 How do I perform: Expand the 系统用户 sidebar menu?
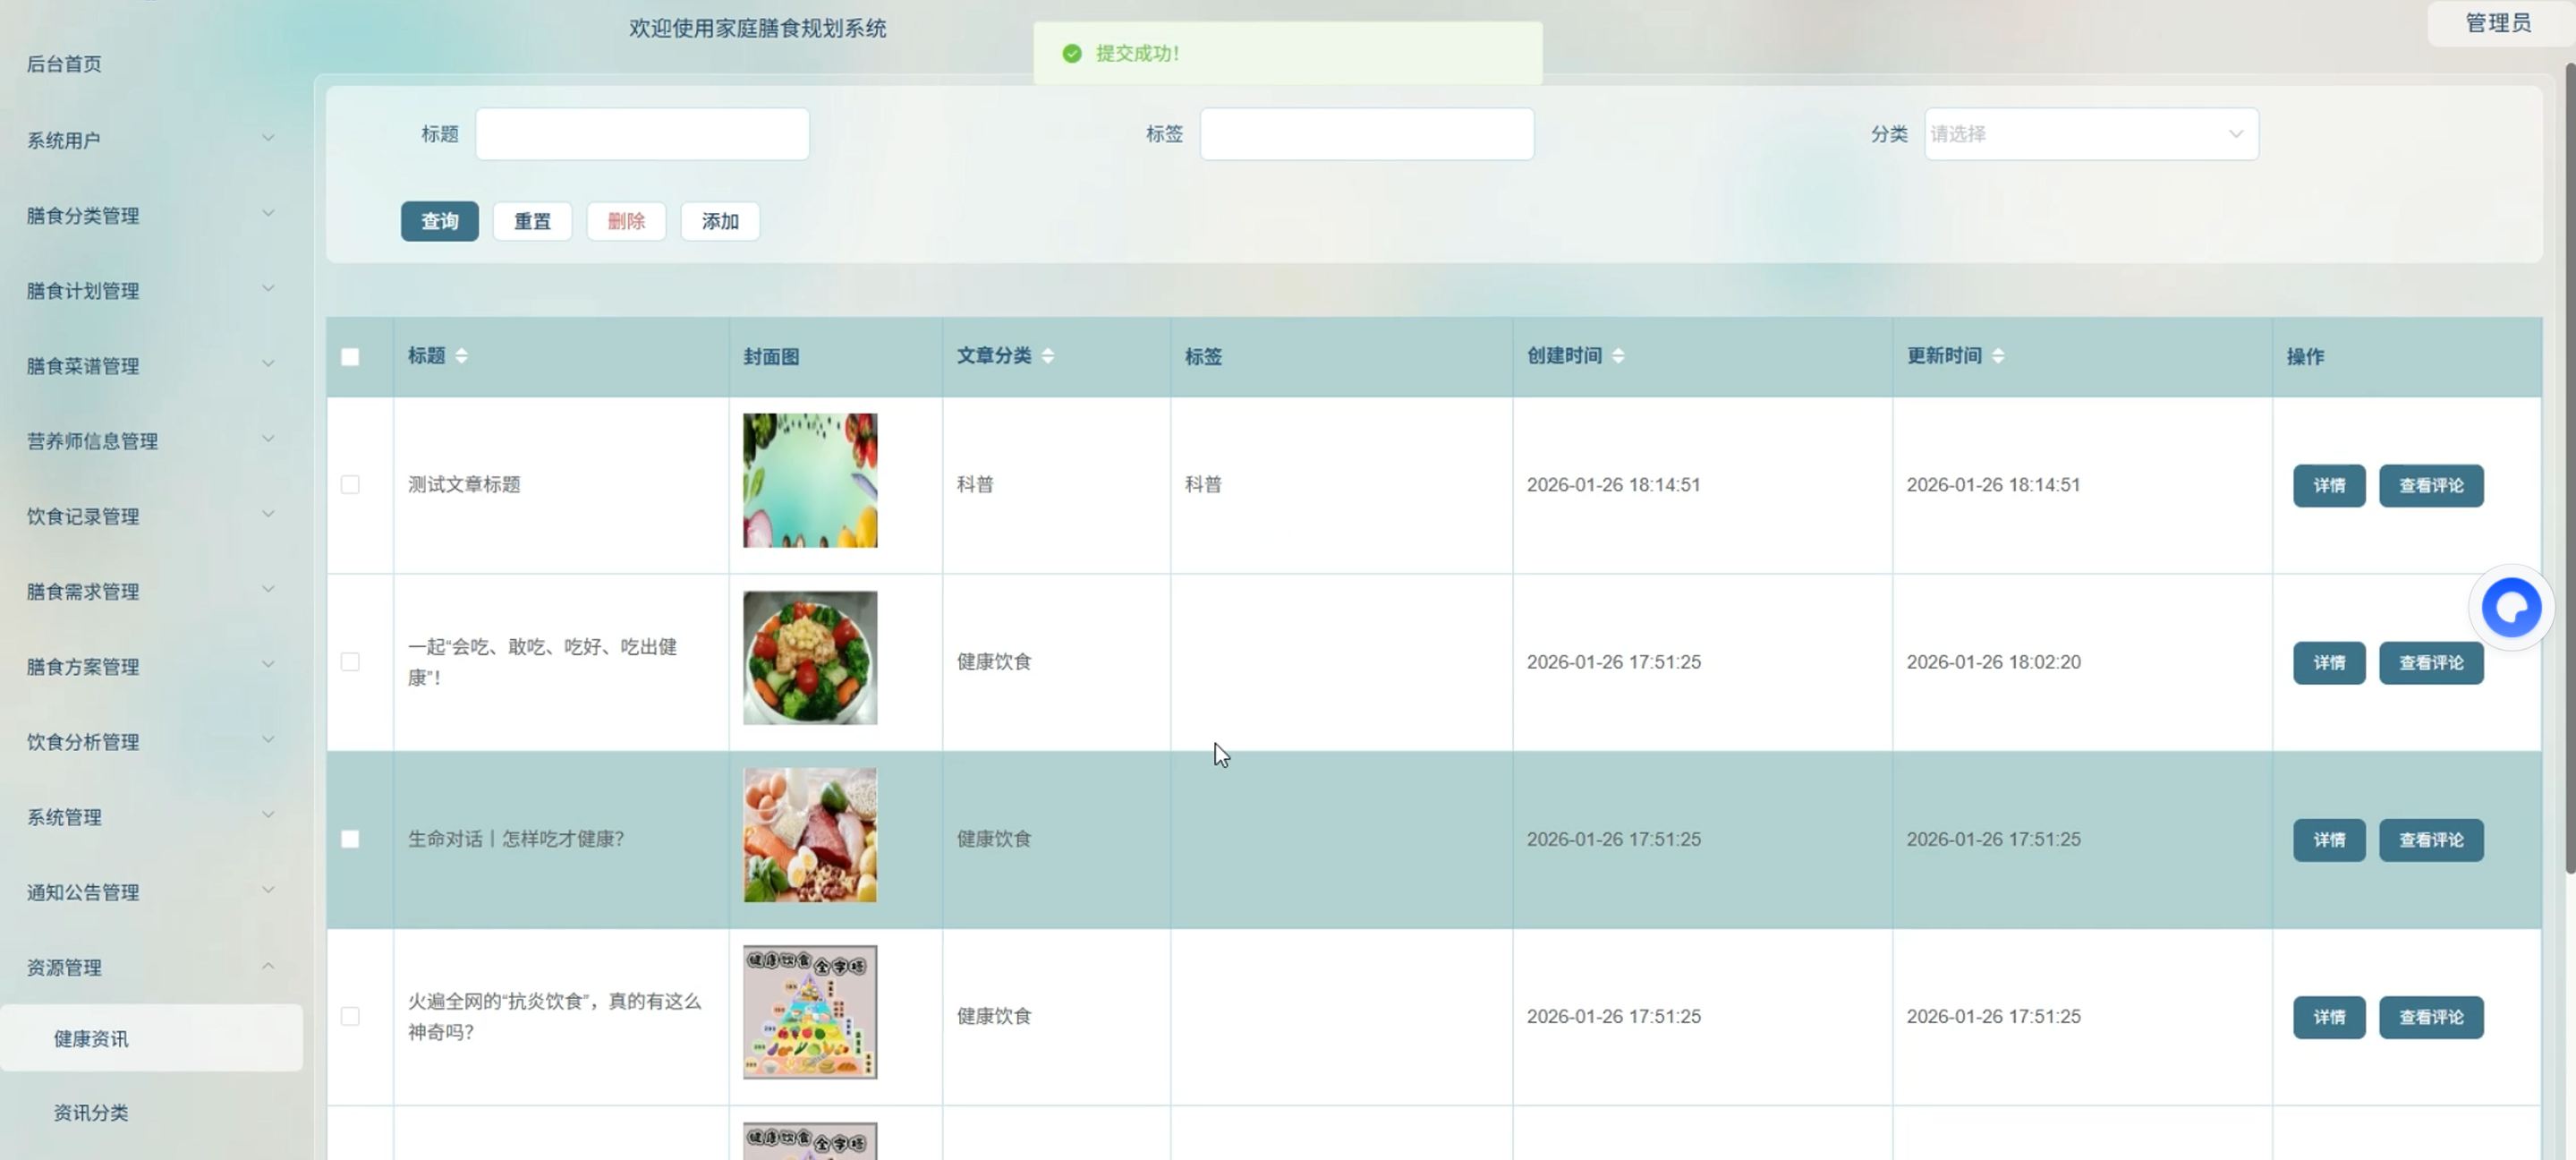click(150, 140)
